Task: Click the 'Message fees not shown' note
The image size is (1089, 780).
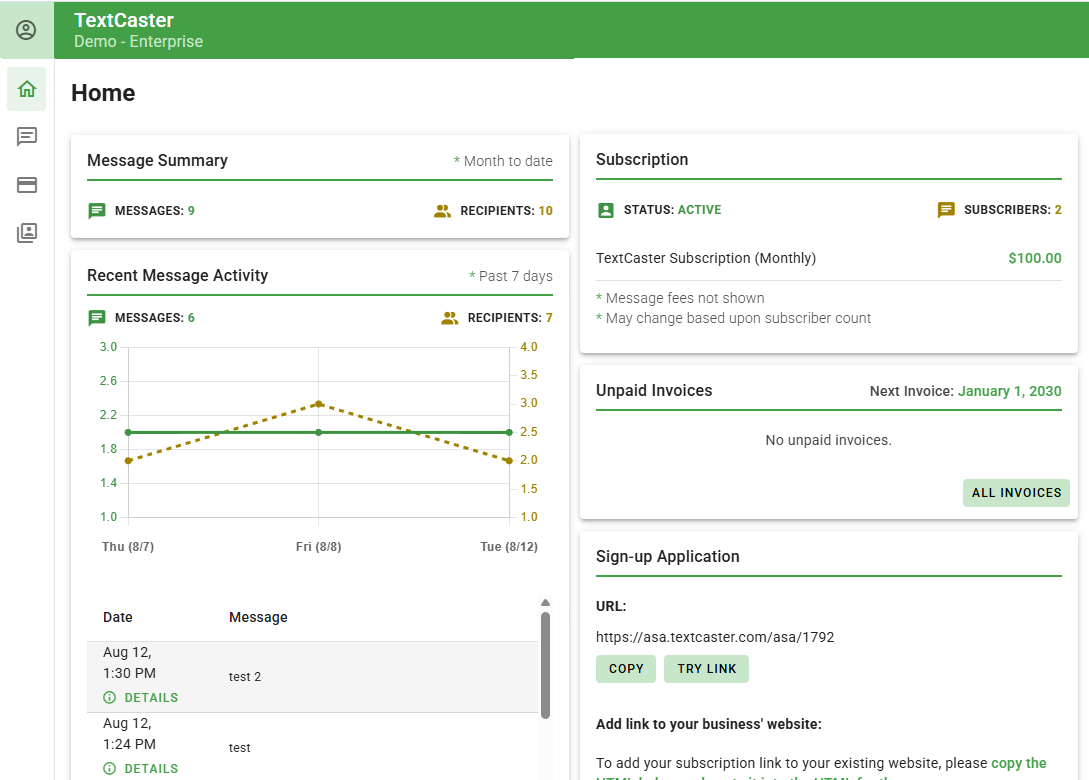Action: [x=685, y=298]
